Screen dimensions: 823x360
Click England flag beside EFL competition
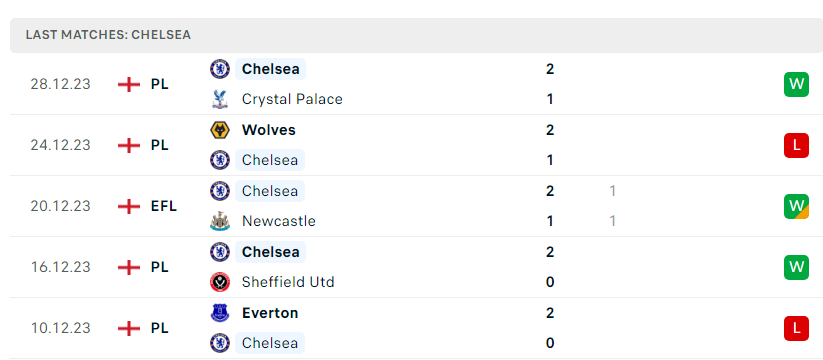[x=129, y=206]
